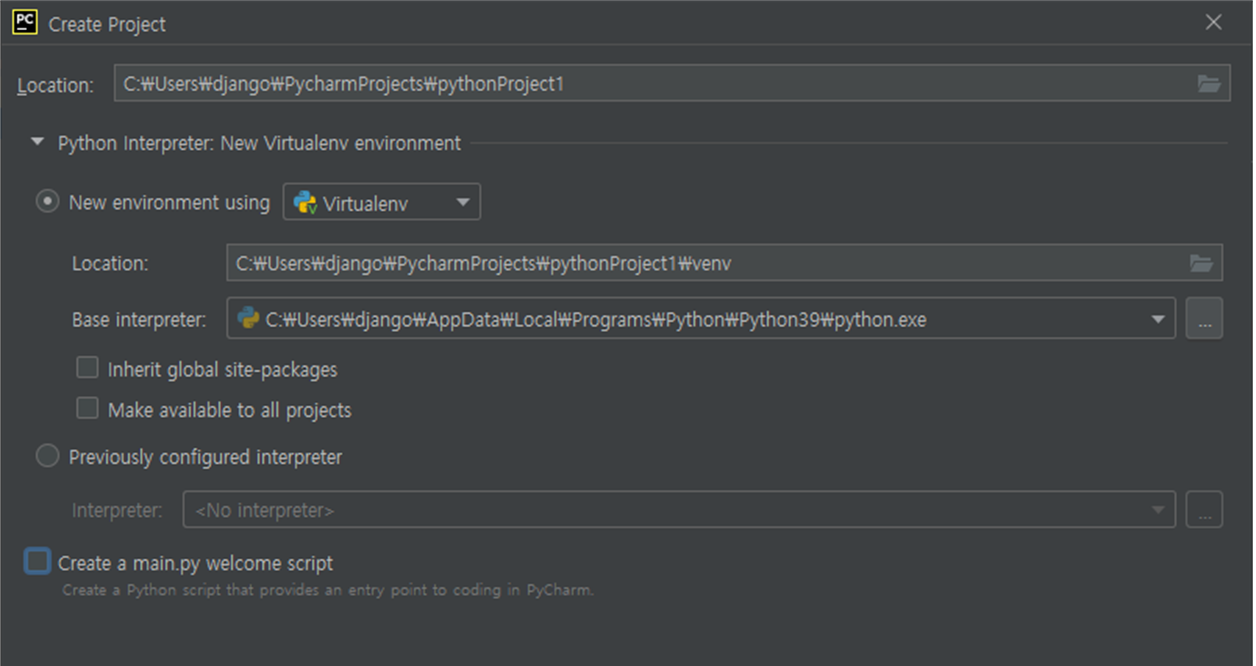Toggle Create a main.py welcome script

(37, 562)
